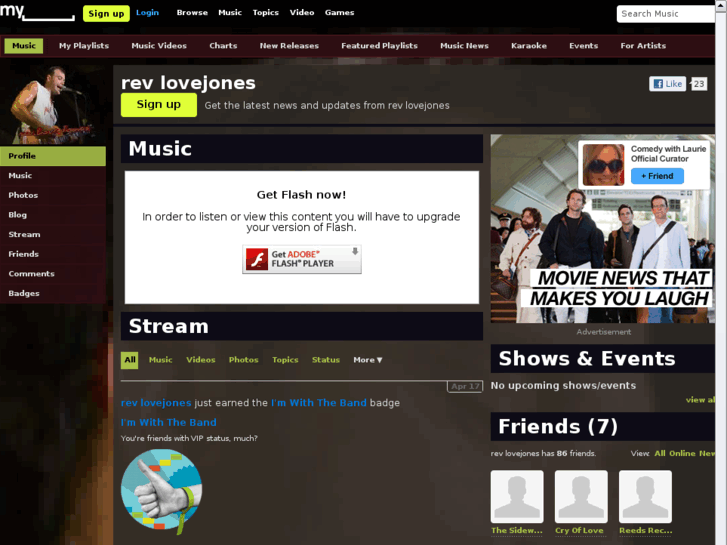Select Photos in left sidebar
This screenshot has width=727, height=545.
coord(53,195)
